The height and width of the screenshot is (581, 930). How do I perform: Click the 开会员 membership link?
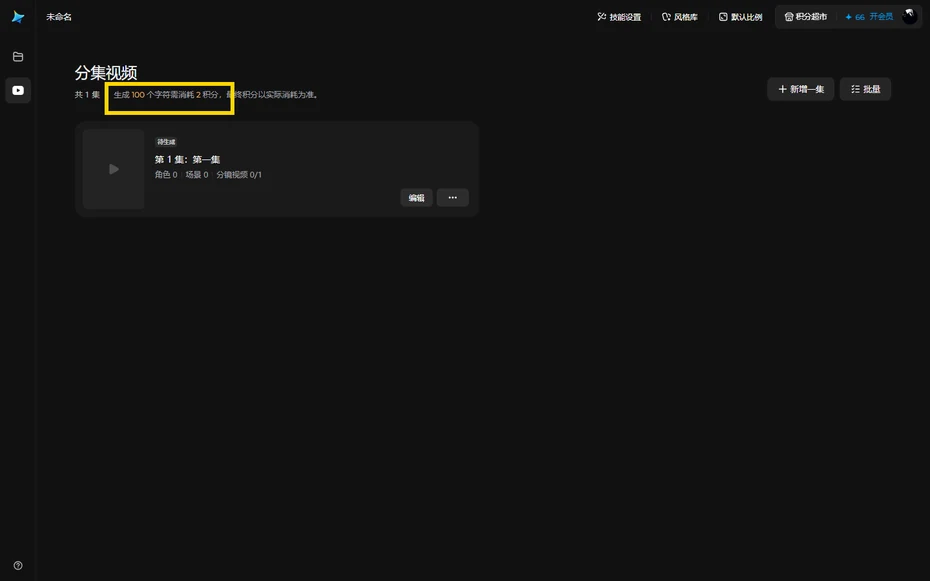click(x=881, y=17)
